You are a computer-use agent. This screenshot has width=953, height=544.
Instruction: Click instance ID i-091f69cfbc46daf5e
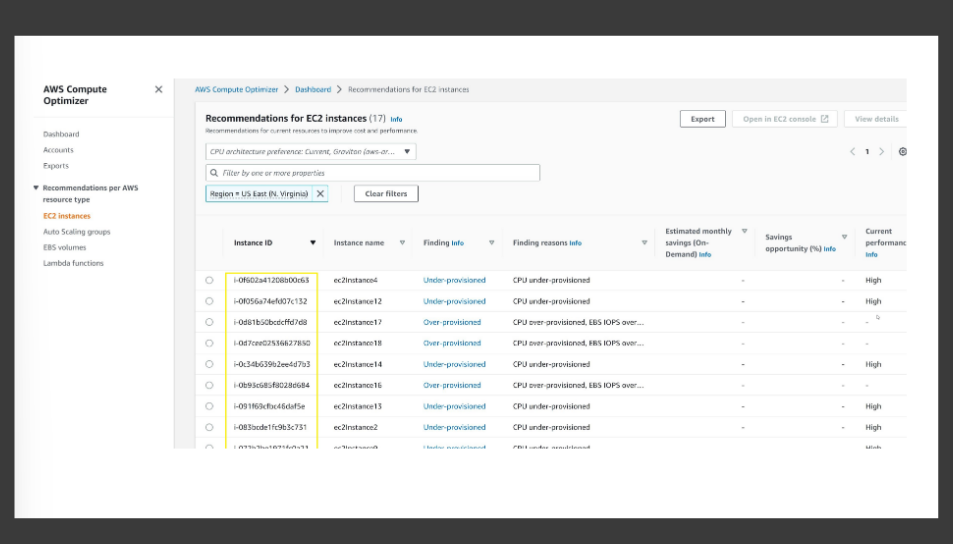click(269, 406)
